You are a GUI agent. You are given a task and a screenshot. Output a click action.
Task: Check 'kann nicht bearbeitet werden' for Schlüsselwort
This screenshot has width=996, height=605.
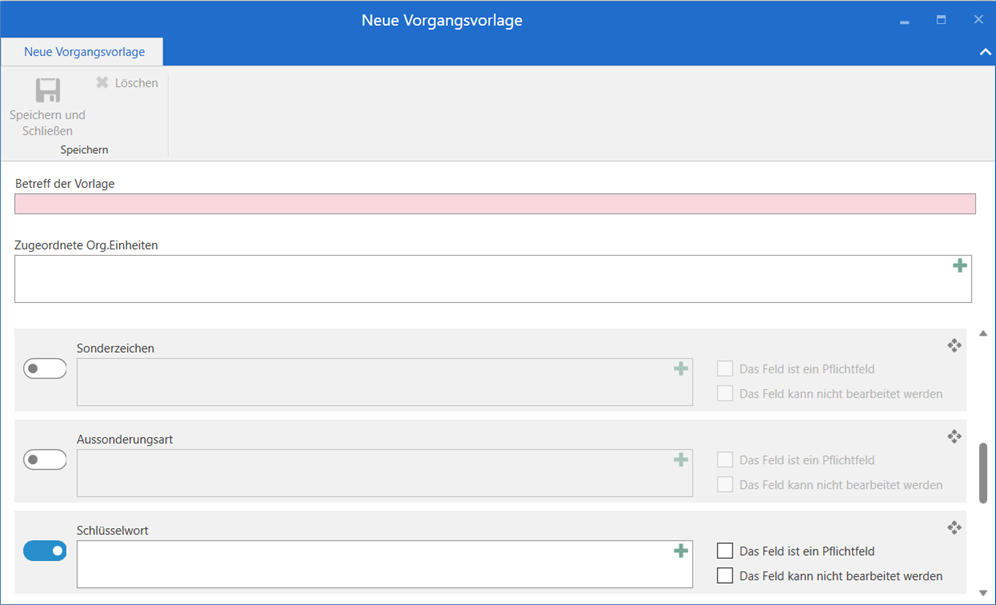click(726, 576)
